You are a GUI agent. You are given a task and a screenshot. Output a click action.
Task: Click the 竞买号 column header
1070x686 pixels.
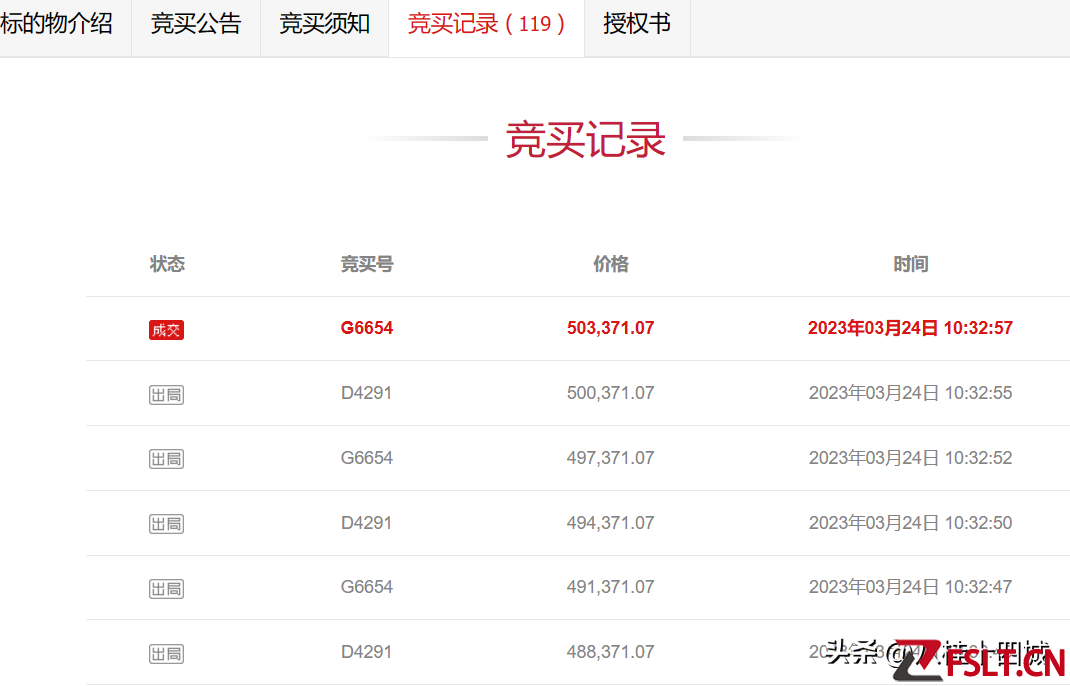coord(367,264)
